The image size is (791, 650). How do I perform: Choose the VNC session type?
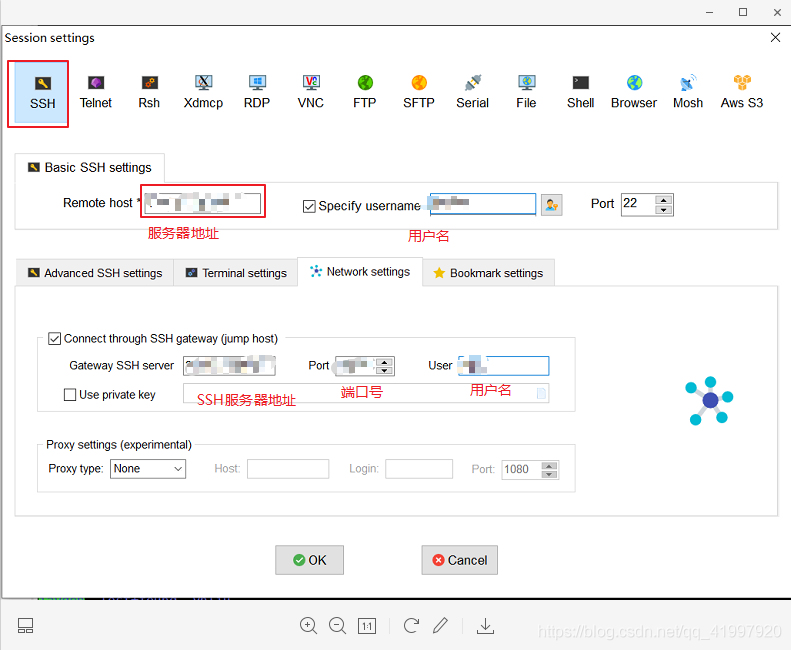[311, 93]
